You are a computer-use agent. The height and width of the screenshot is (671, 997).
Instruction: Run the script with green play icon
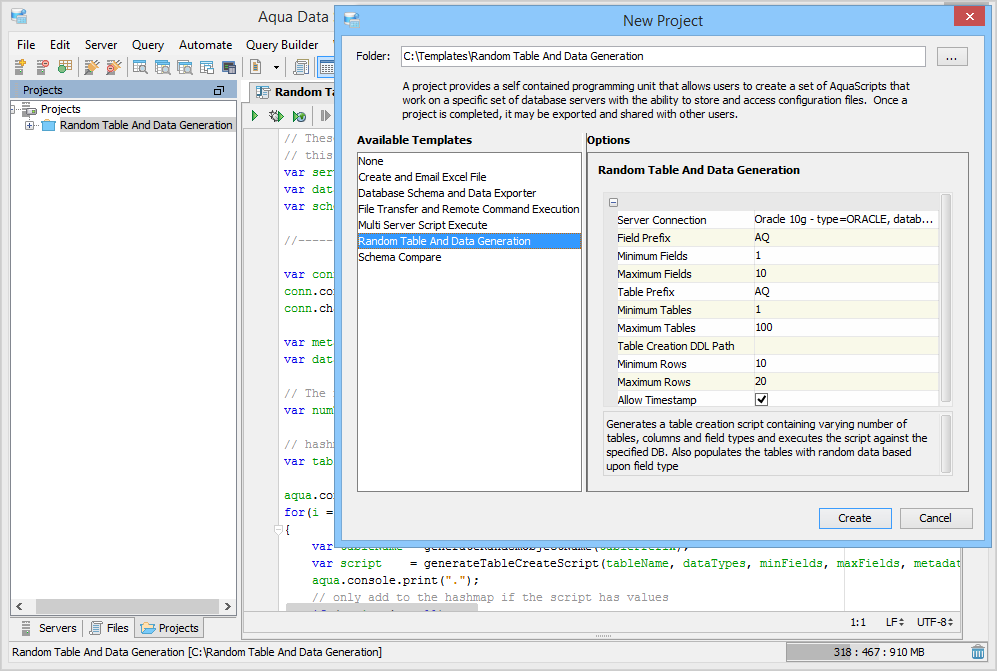pyautogui.click(x=255, y=116)
